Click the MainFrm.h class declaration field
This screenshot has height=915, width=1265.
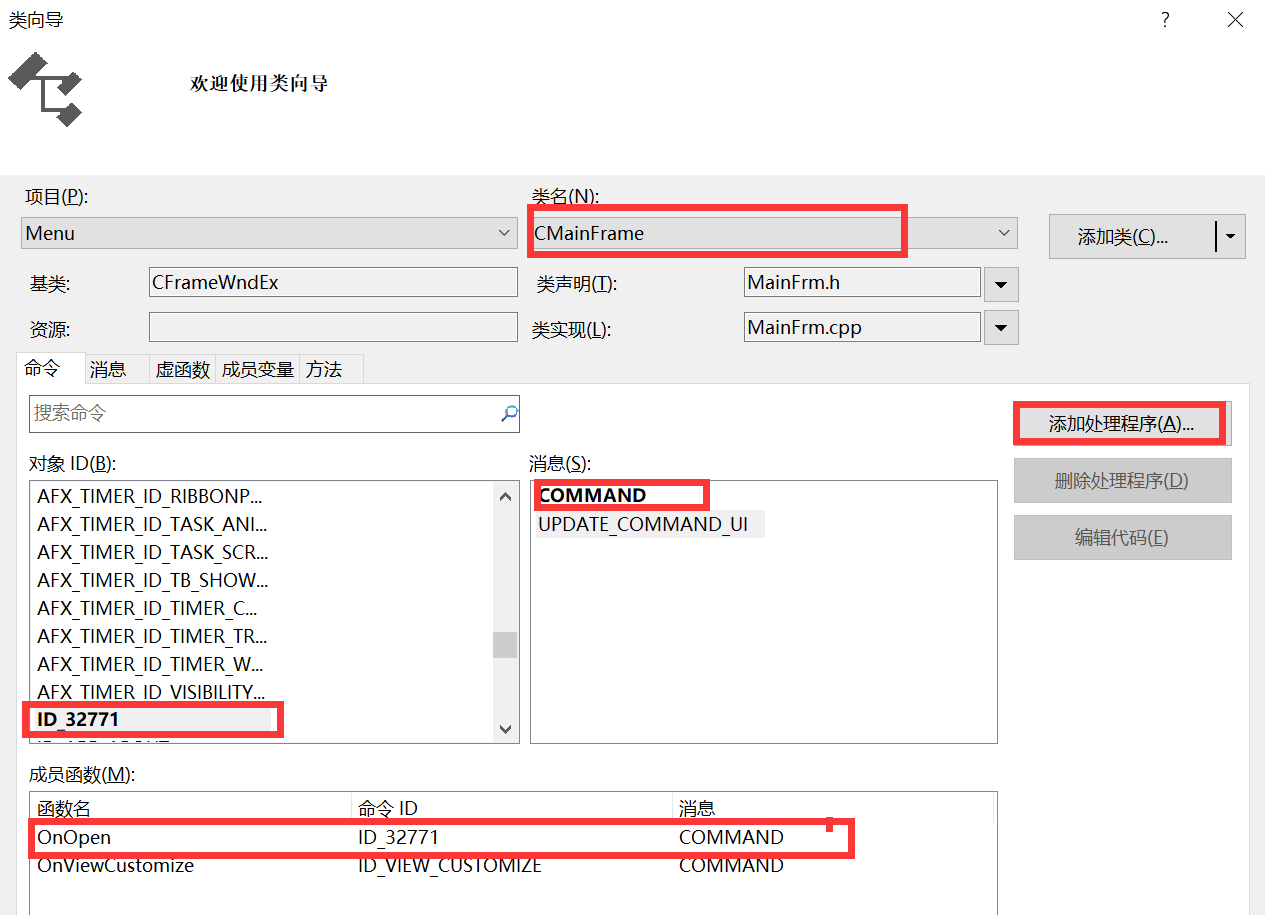click(862, 282)
